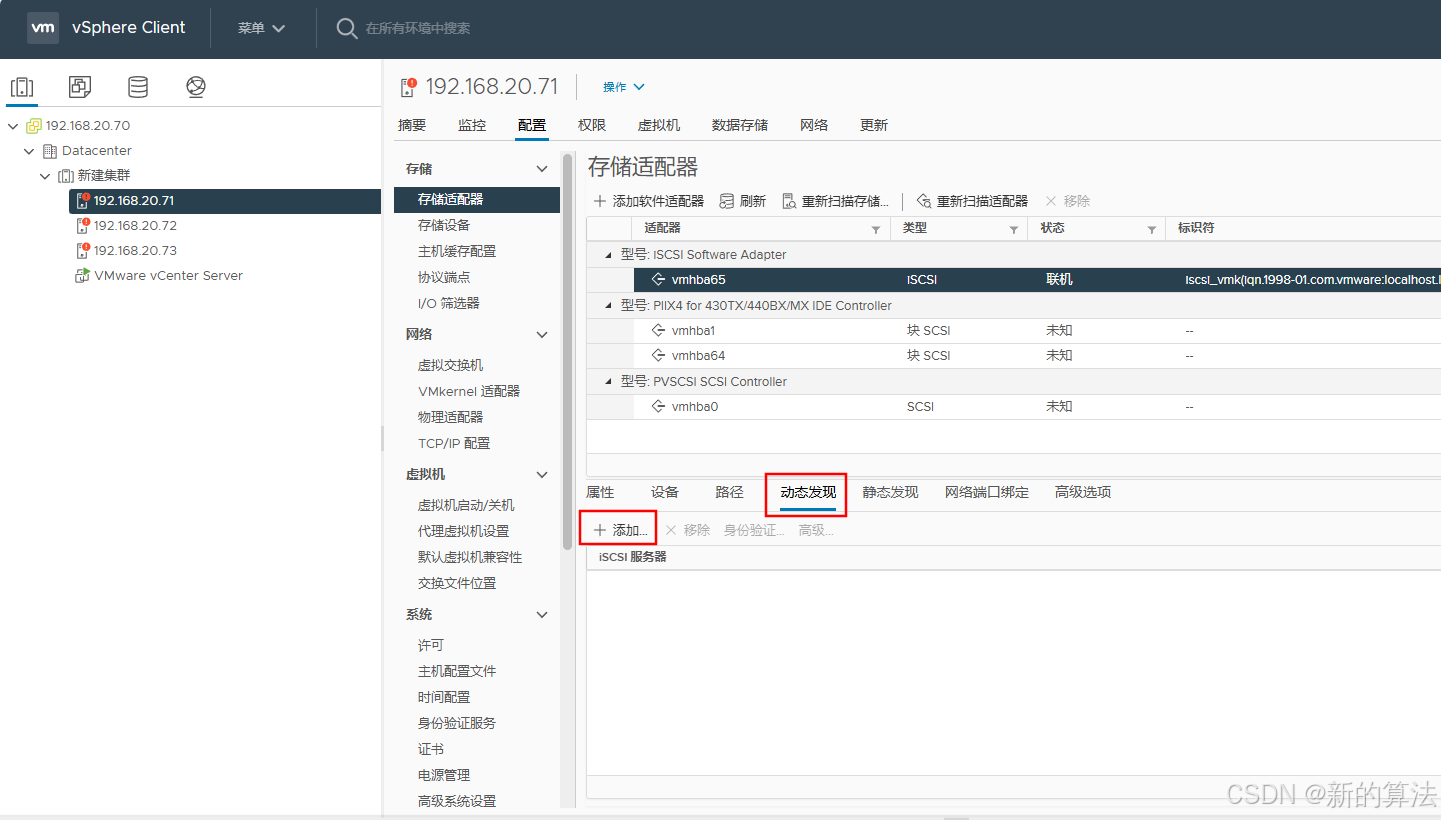This screenshot has height=820, width=1441.
Task: Open the 高级选项 tab
Action: pyautogui.click(x=1083, y=492)
